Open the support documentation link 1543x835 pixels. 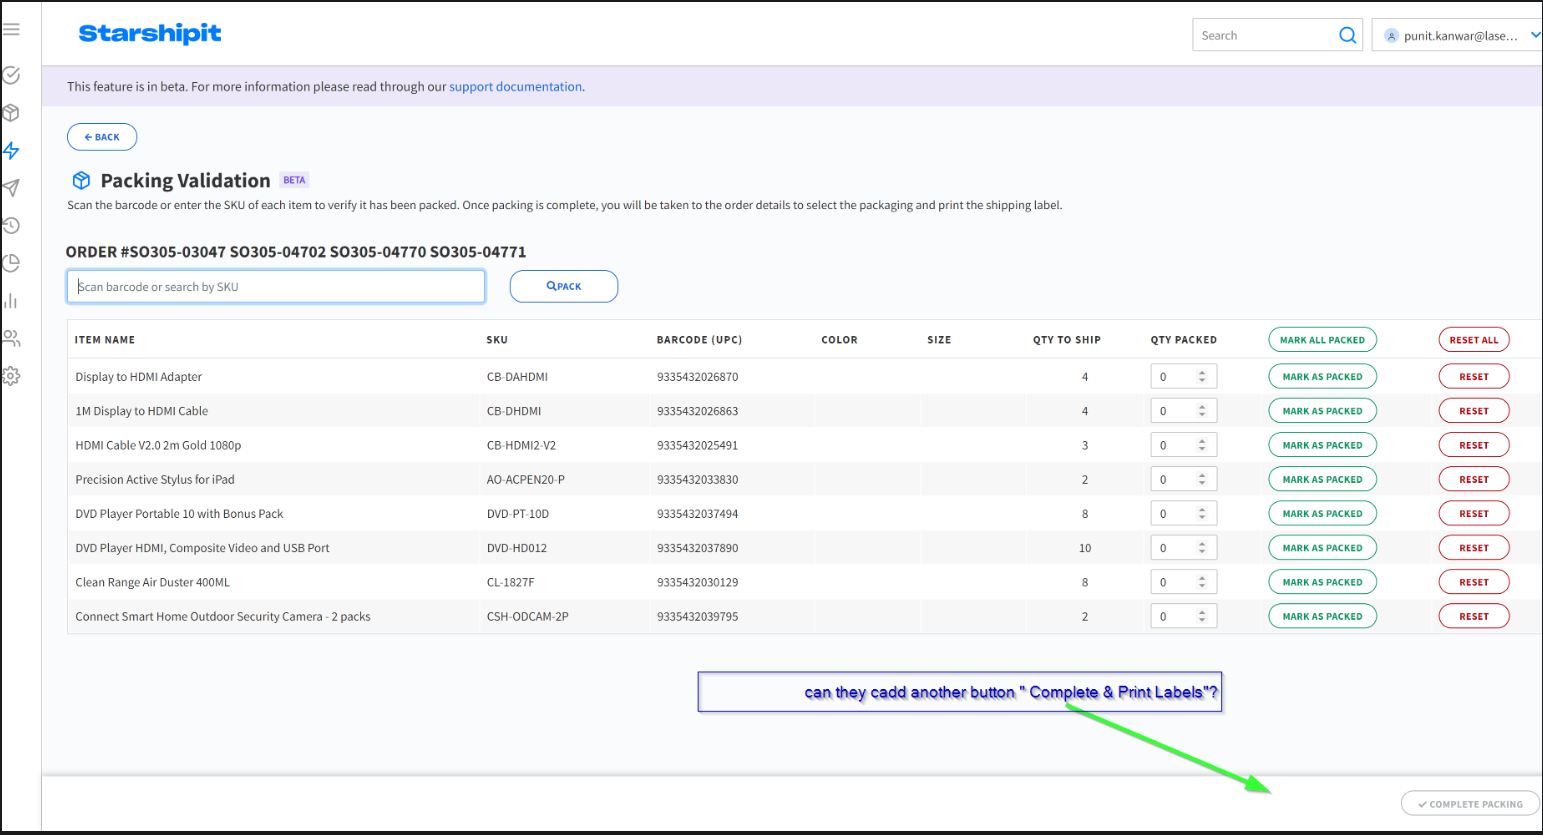point(515,87)
